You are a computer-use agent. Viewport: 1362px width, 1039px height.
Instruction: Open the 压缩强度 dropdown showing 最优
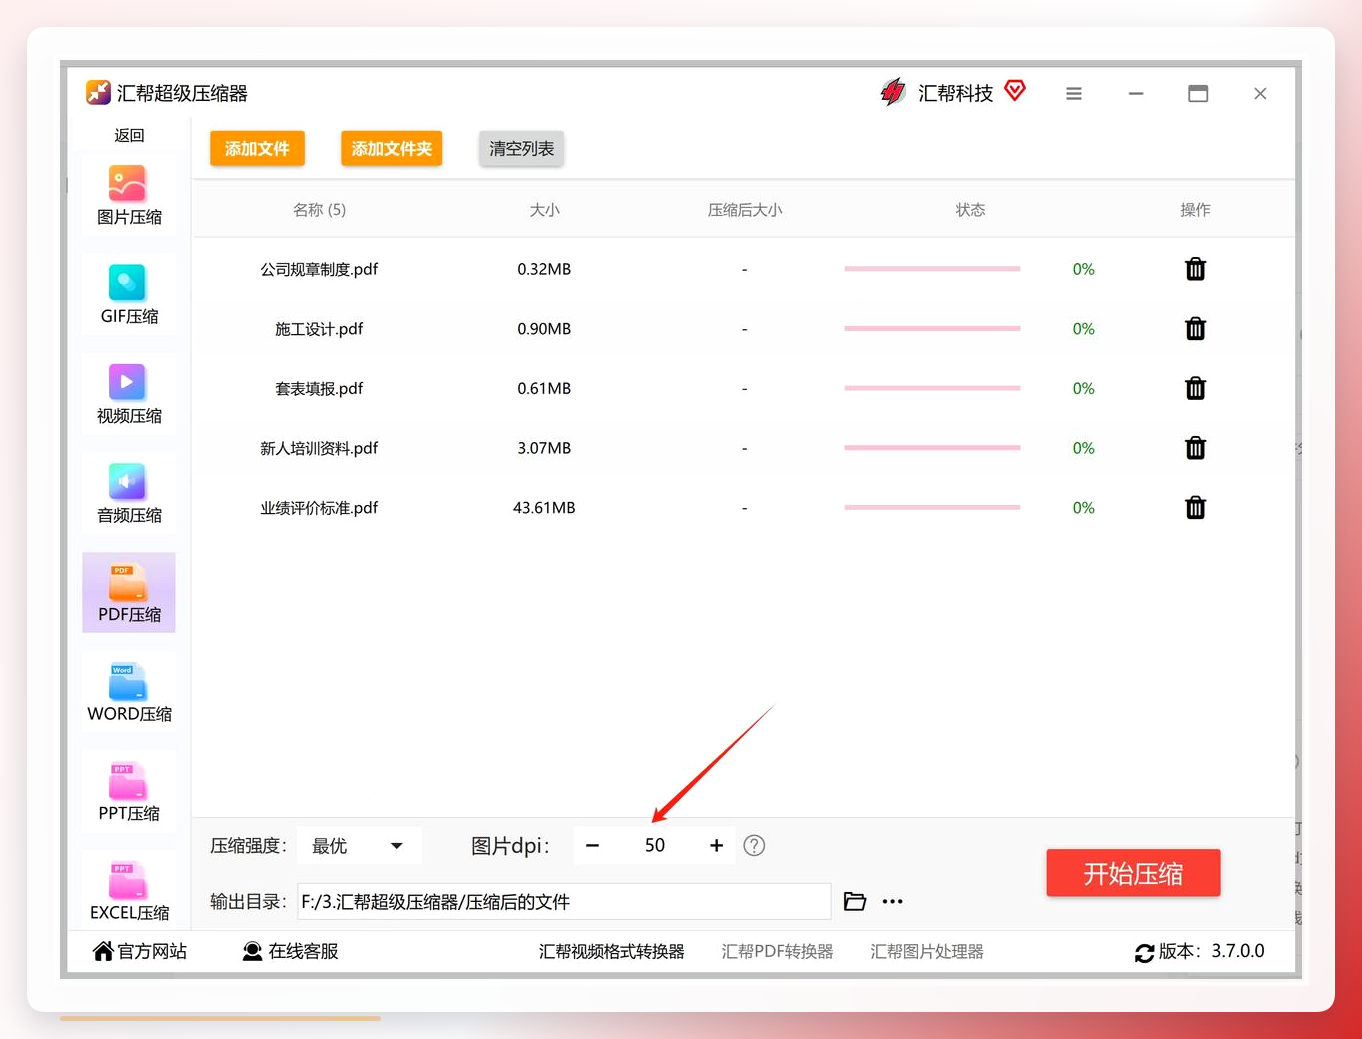click(x=359, y=846)
